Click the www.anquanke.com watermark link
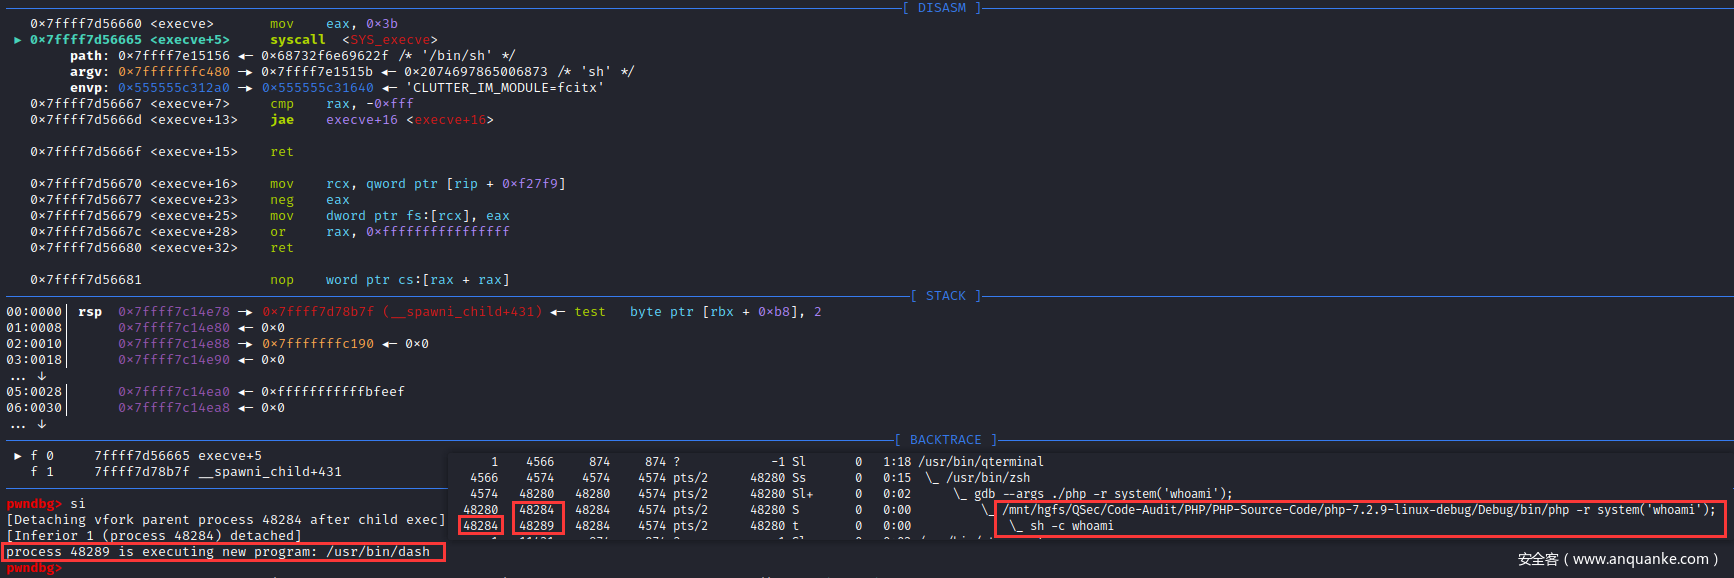1734x578 pixels. pyautogui.click(x=1640, y=559)
